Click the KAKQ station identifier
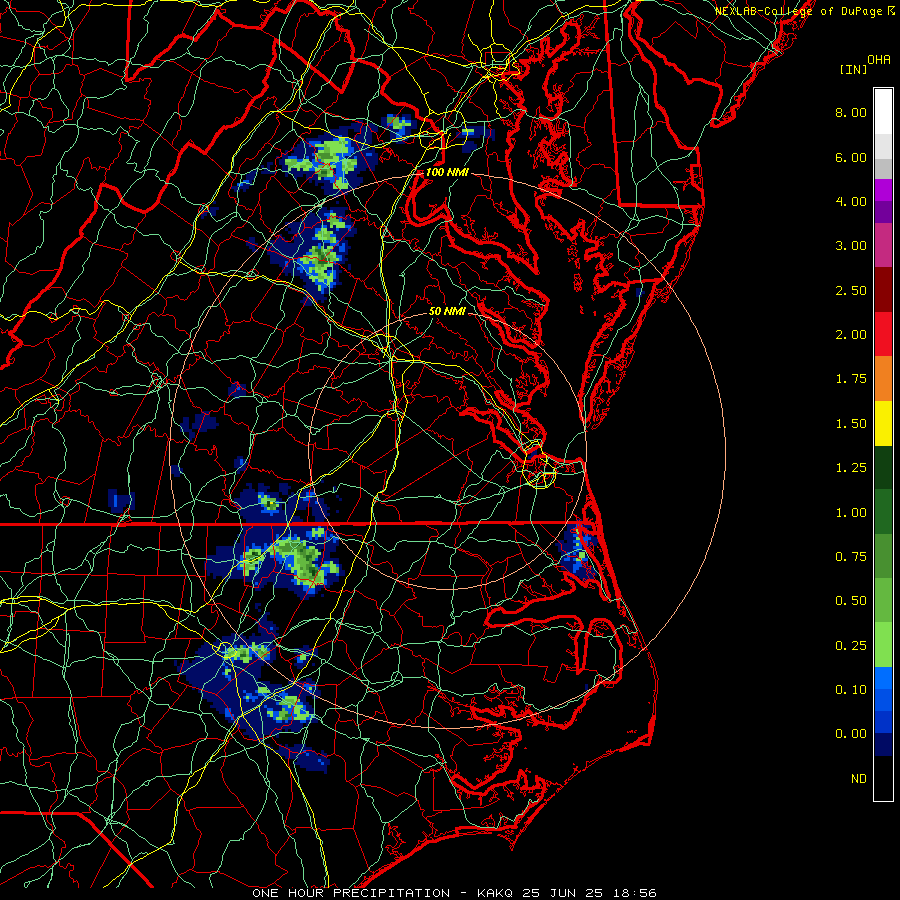The image size is (900, 900). tap(496, 893)
